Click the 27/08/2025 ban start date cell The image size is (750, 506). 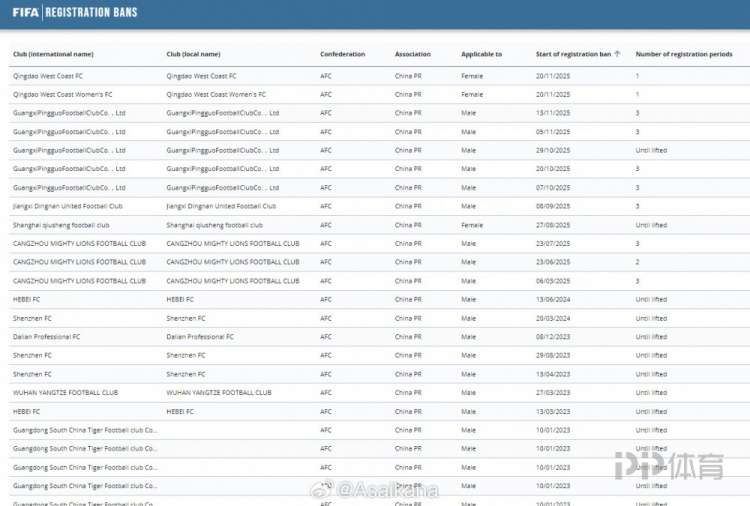click(x=552, y=225)
